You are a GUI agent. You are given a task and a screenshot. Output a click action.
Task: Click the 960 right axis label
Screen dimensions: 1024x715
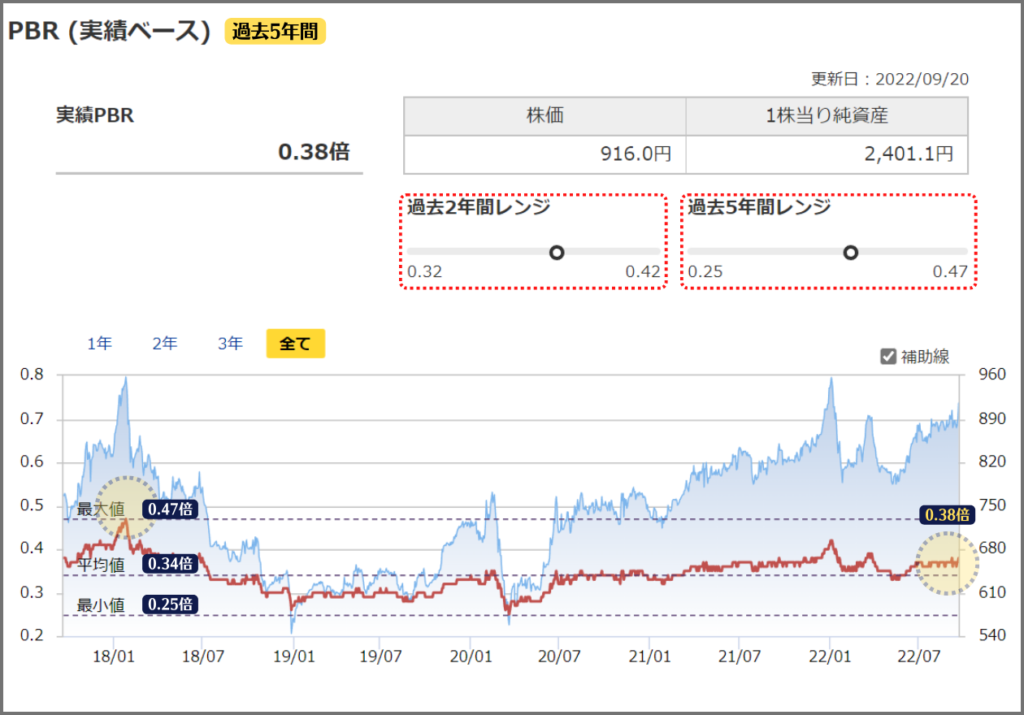[x=992, y=374]
